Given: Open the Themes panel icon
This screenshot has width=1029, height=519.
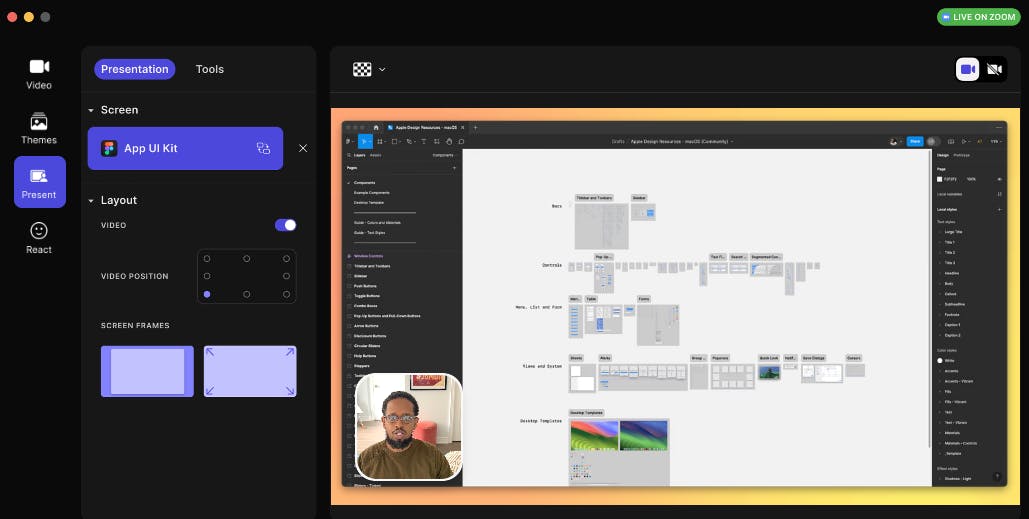Looking at the screenshot, I should [x=39, y=128].
